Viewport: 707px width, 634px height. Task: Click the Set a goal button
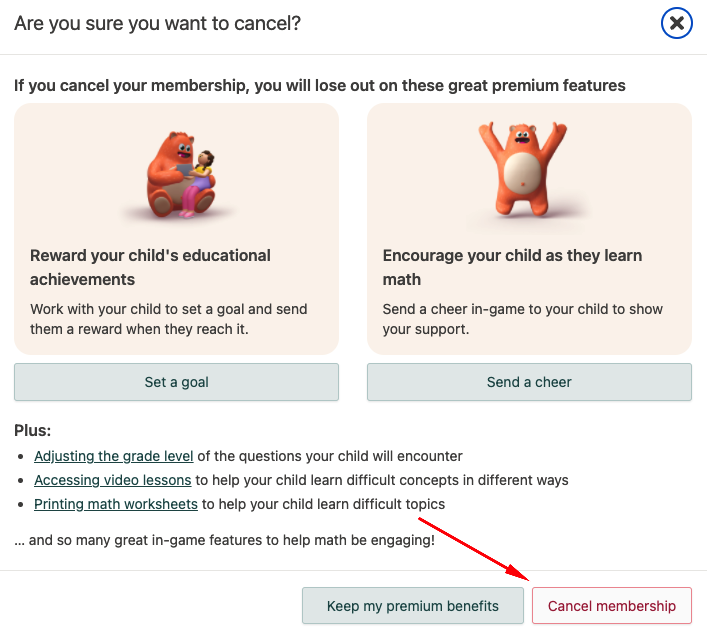tap(176, 382)
